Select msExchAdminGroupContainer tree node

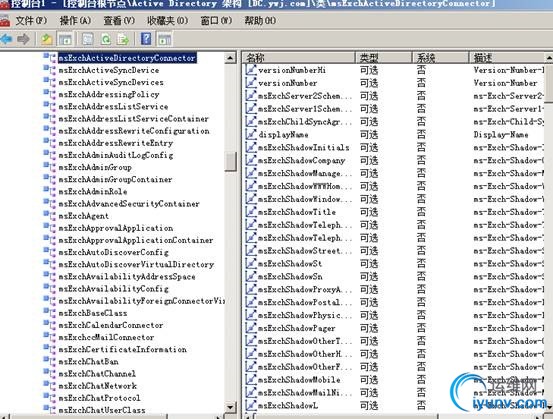pyautogui.click(x=115, y=179)
